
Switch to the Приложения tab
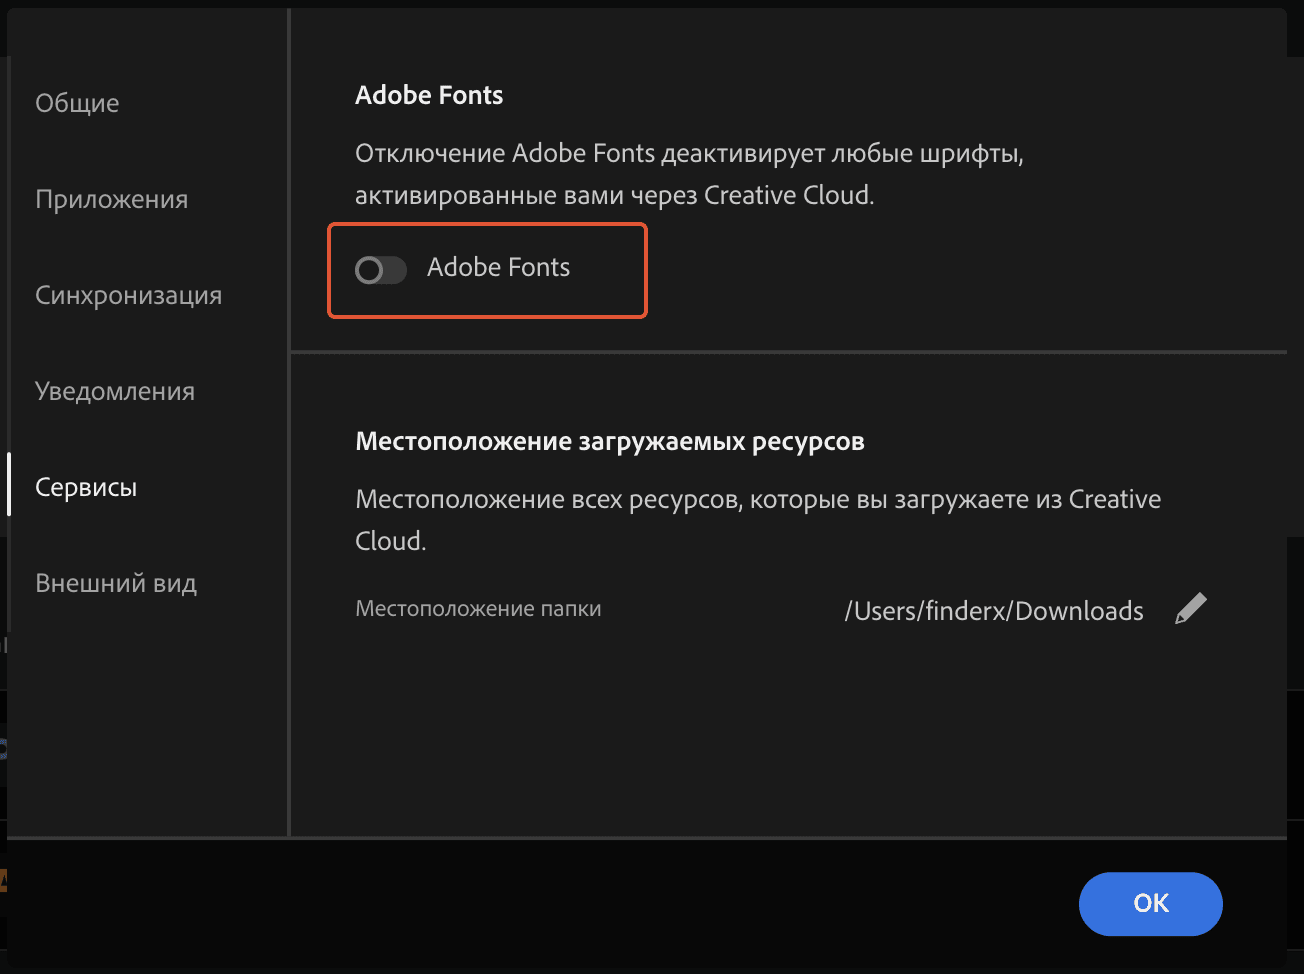click(x=111, y=199)
